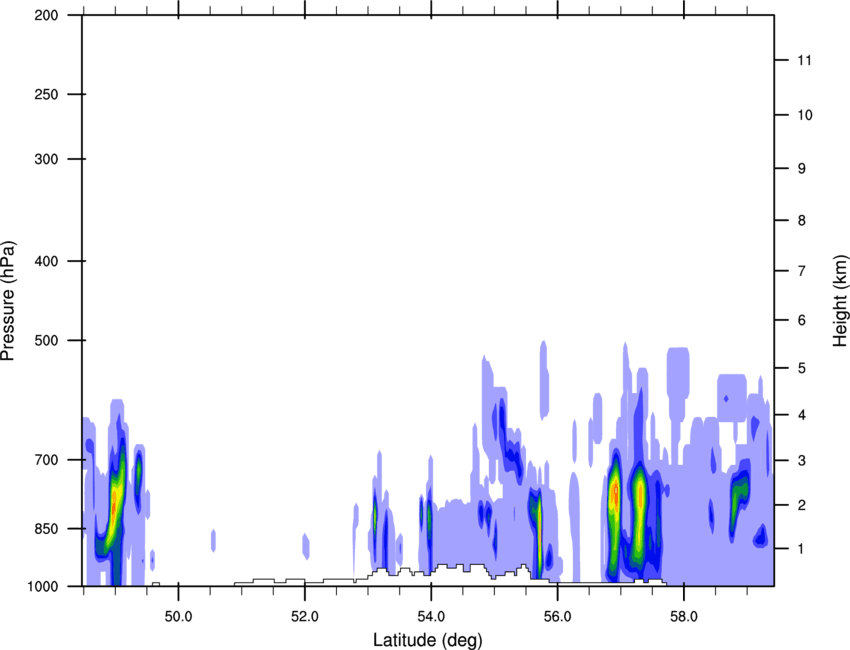Viewport: 850px width, 650px height.
Task: Select the 300 pressure tick label
Action: pos(46,159)
